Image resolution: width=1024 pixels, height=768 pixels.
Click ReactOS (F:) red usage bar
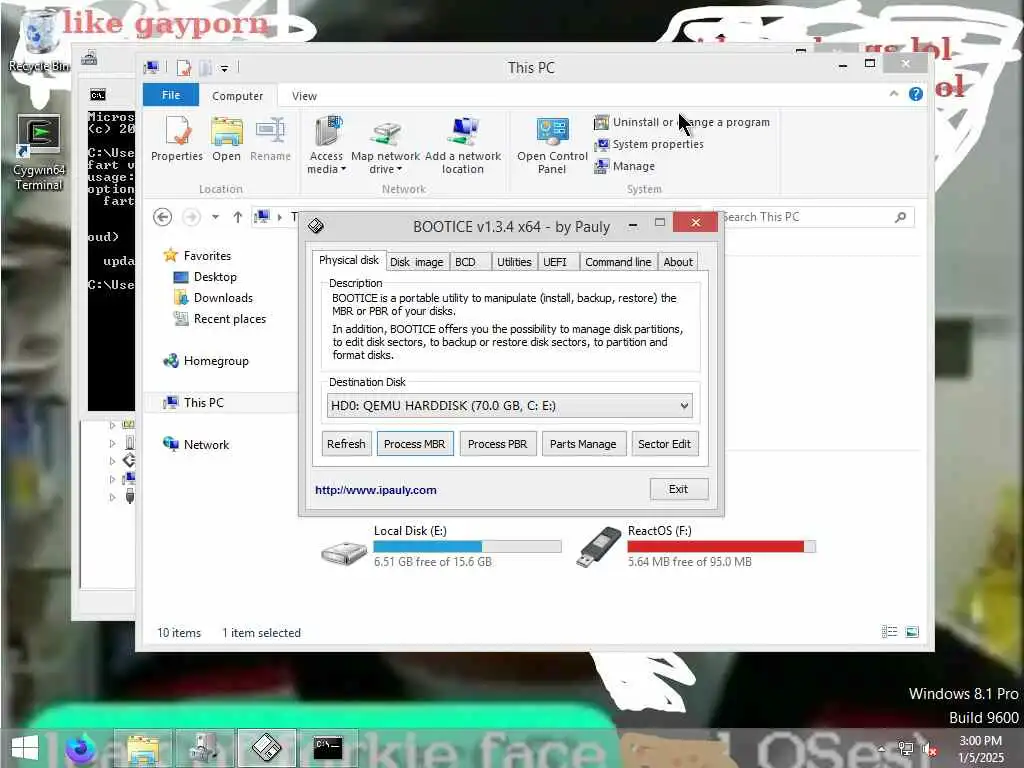pyautogui.click(x=722, y=547)
